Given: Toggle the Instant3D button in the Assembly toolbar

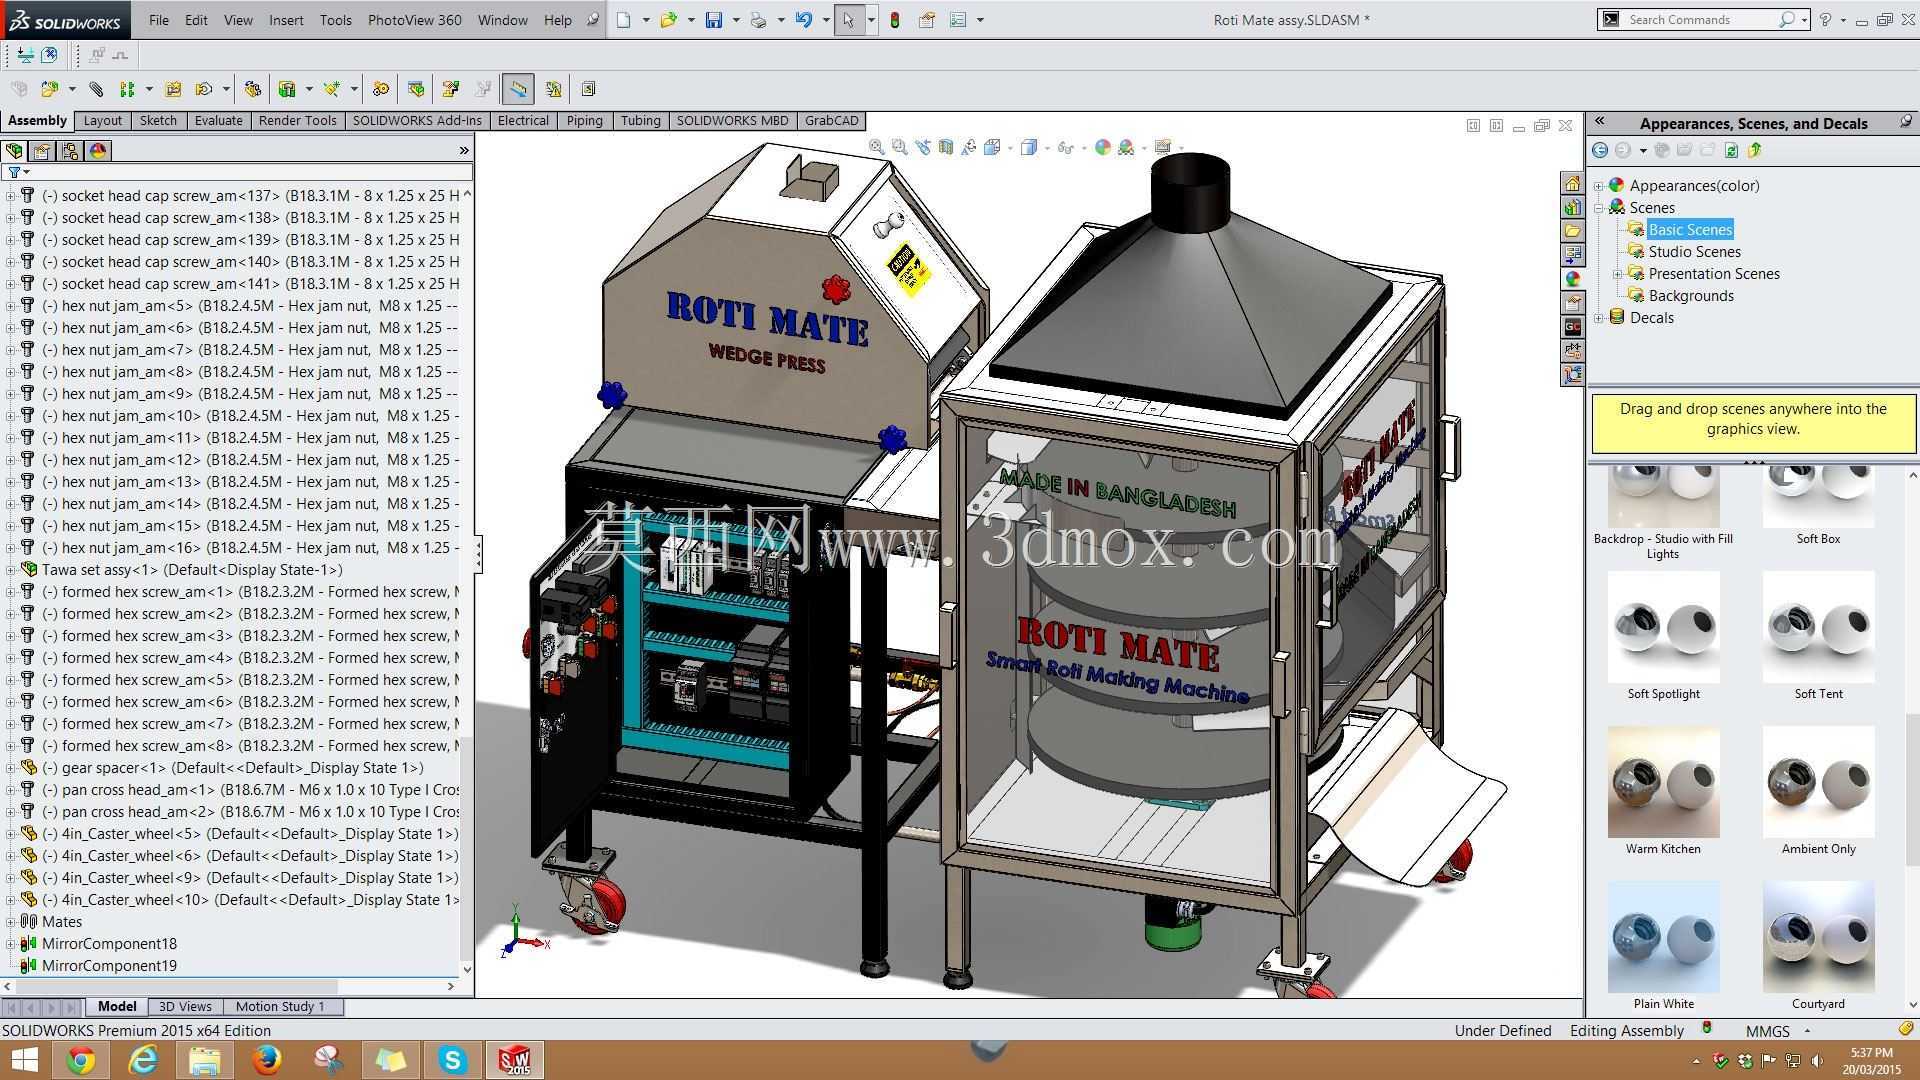Looking at the screenshot, I should pyautogui.click(x=517, y=89).
